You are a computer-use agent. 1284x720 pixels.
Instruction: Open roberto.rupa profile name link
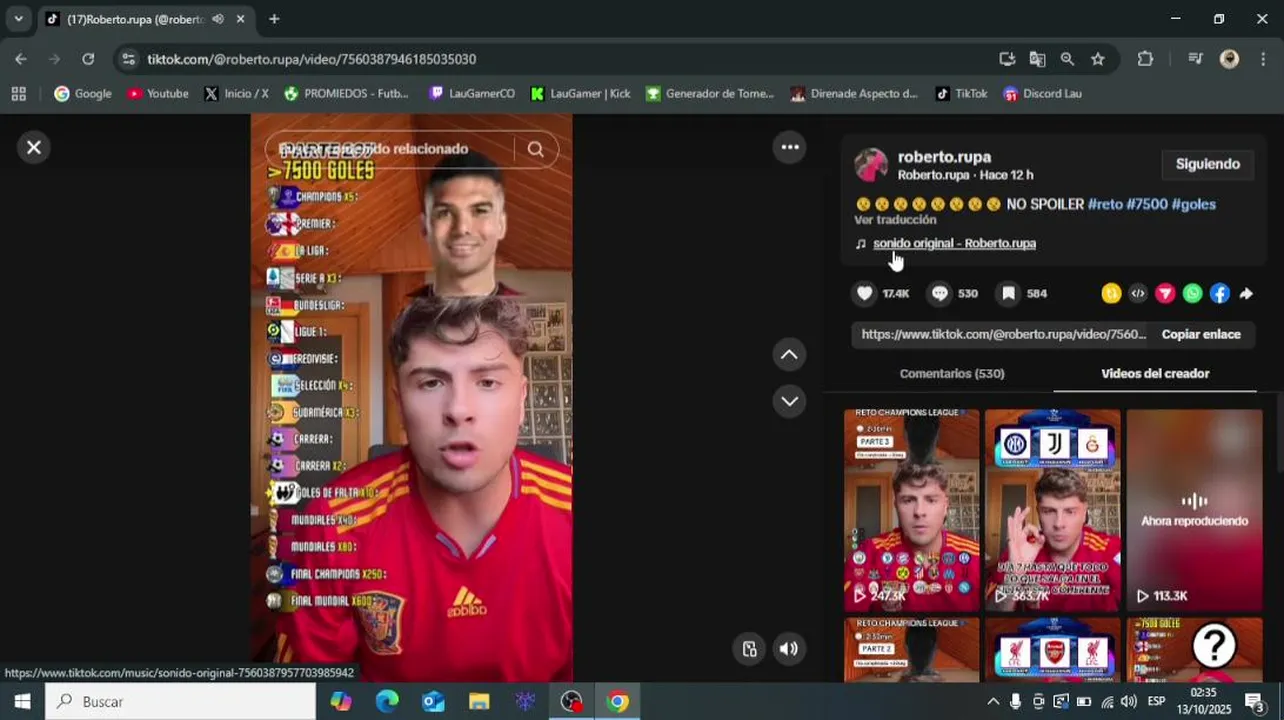click(944, 157)
